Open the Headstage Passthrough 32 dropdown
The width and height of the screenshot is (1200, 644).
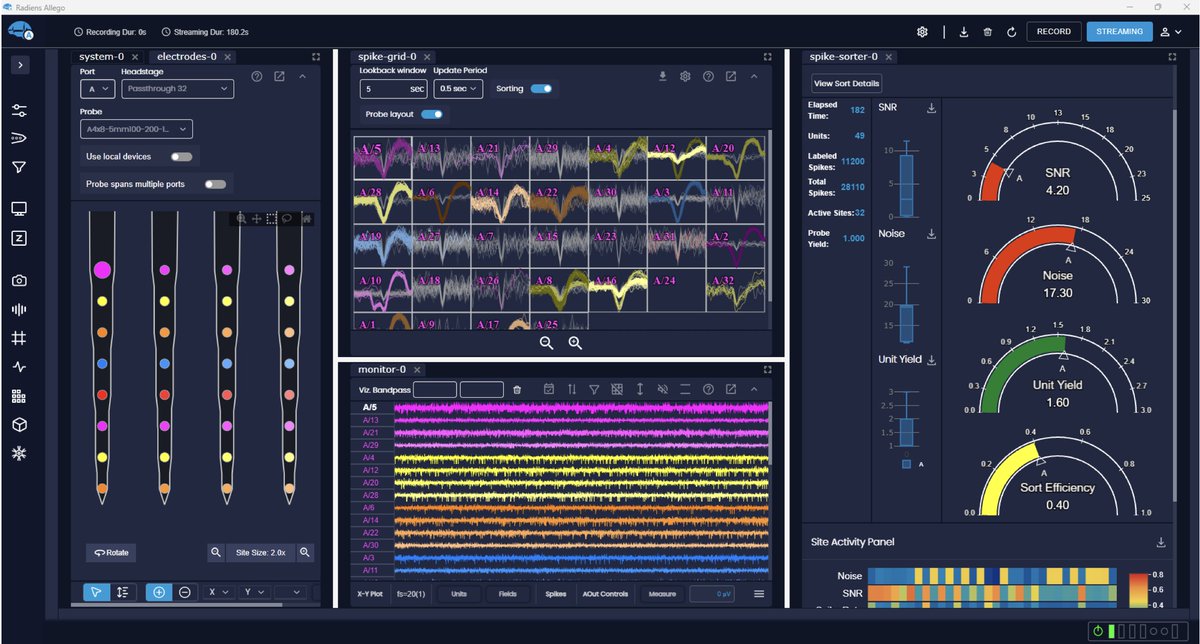(177, 88)
